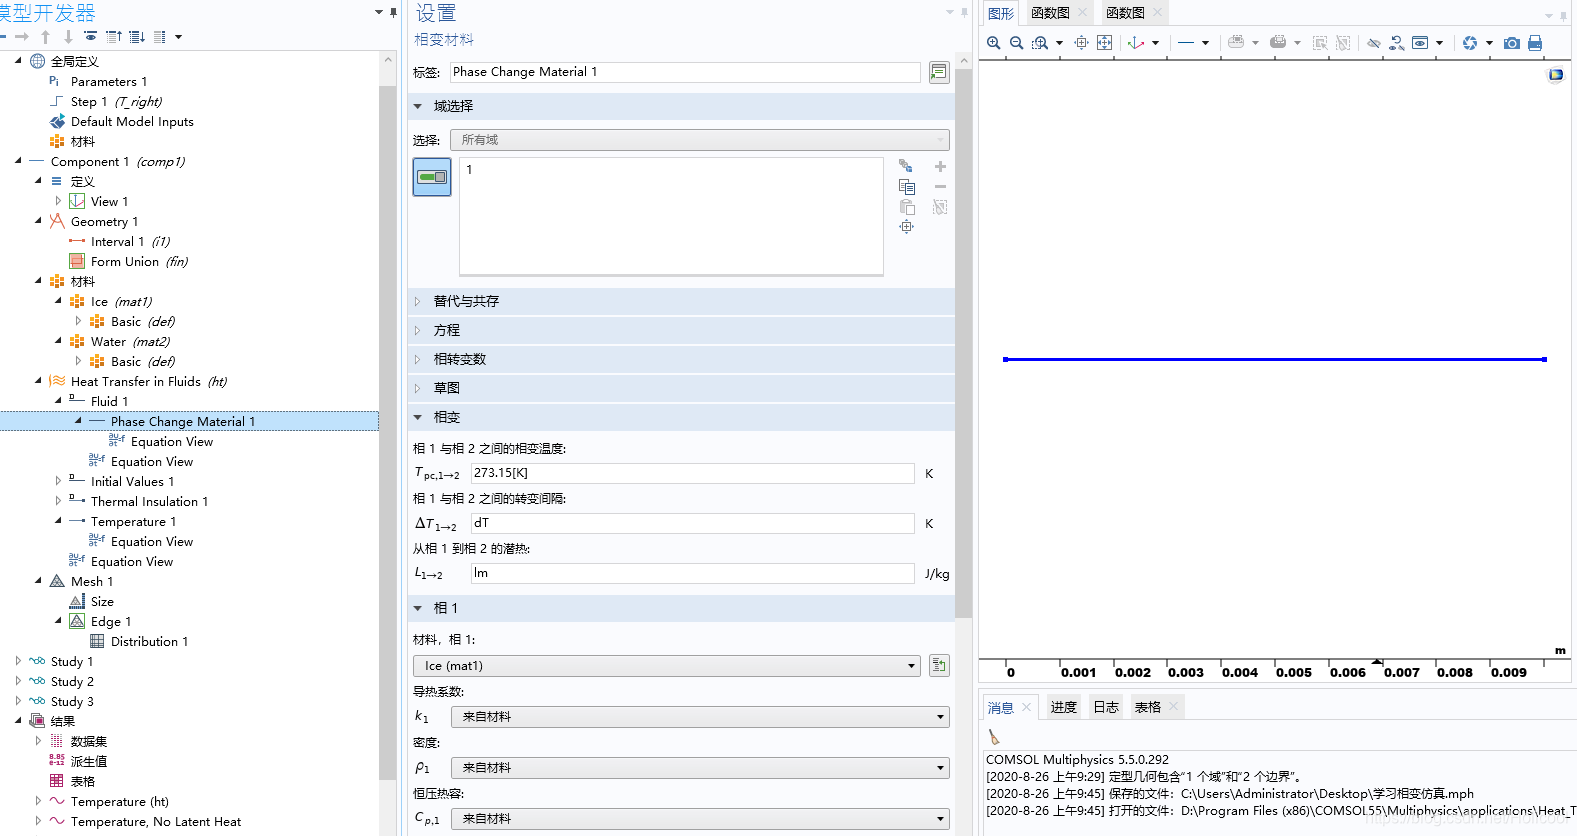Zoom out on the graphics view
Viewport: 1577px width, 836px height.
coord(1016,43)
